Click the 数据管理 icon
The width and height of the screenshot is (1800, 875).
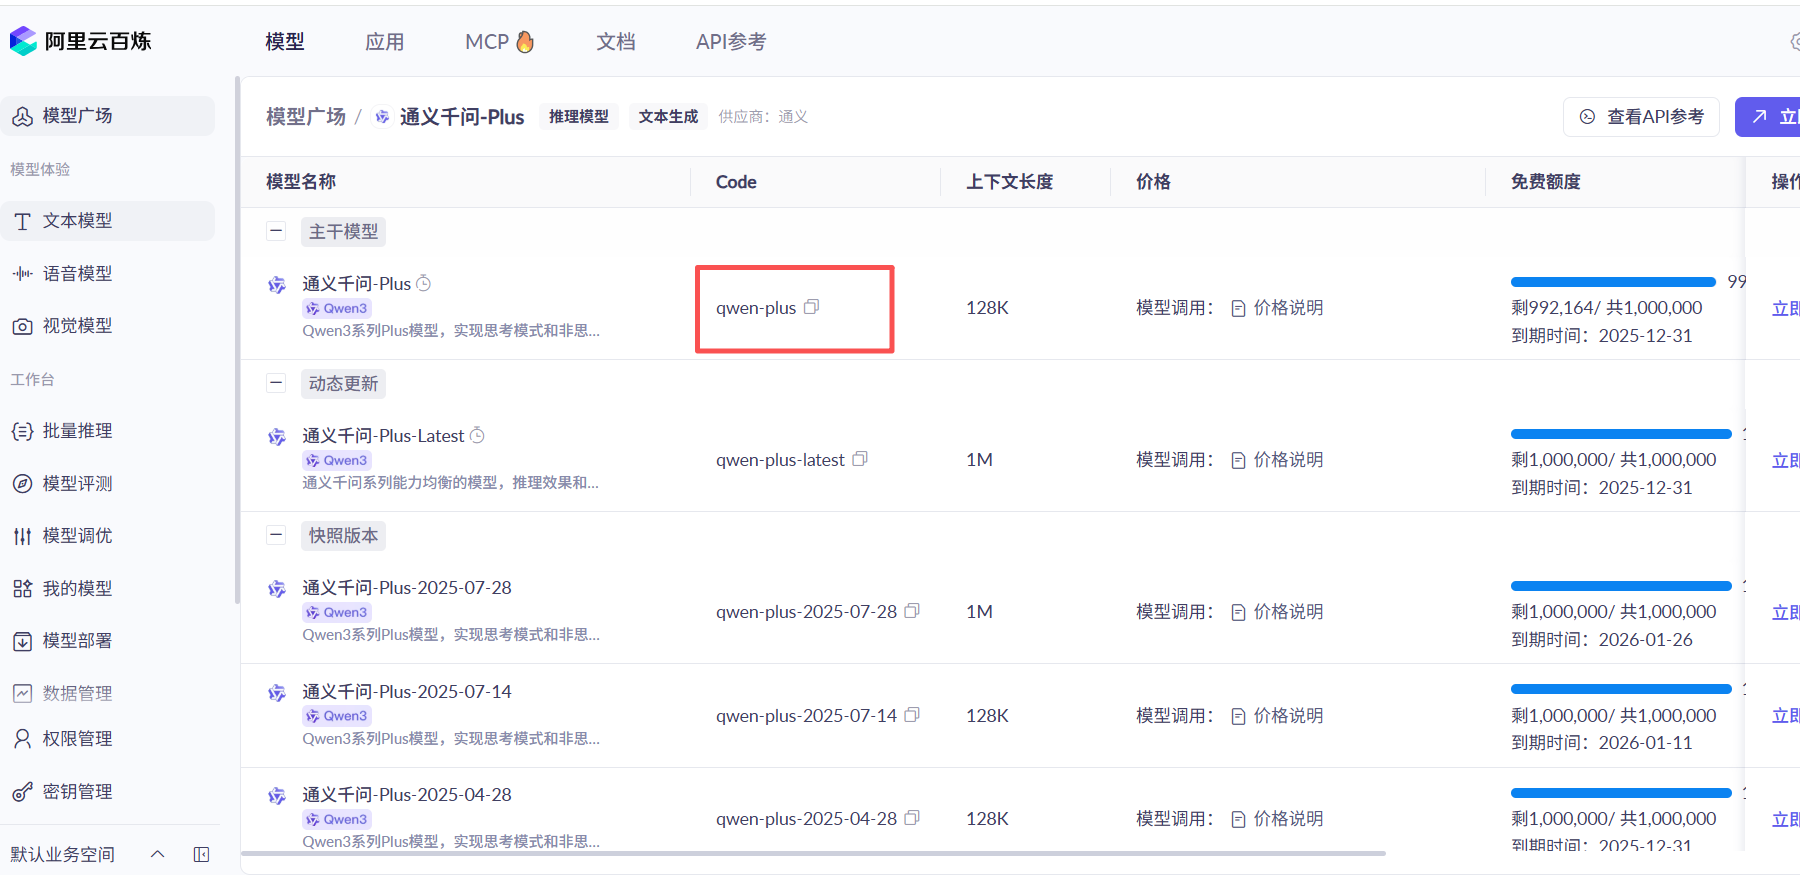pos(22,693)
